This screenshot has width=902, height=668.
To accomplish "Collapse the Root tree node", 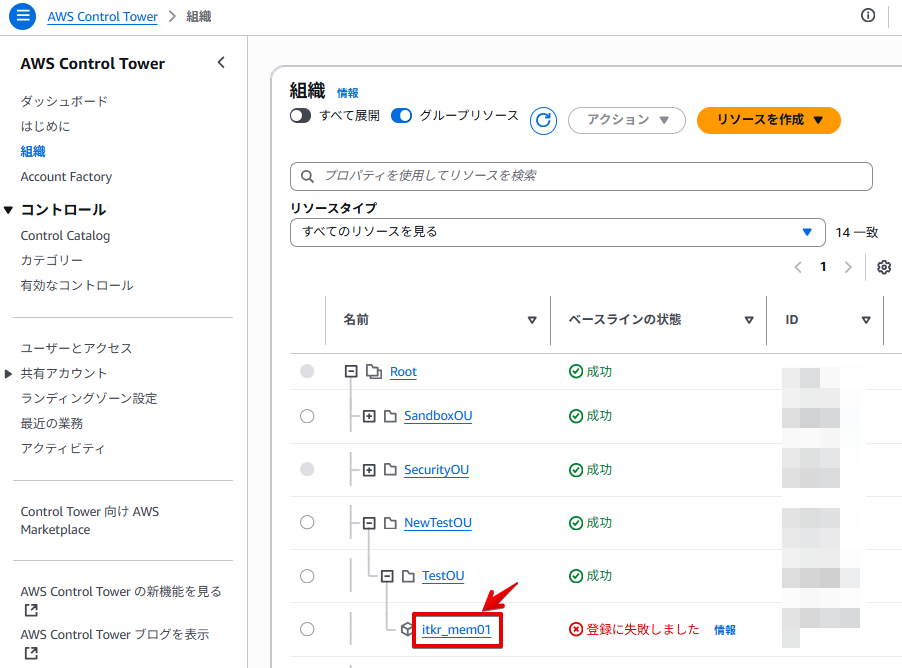I will pyautogui.click(x=351, y=372).
